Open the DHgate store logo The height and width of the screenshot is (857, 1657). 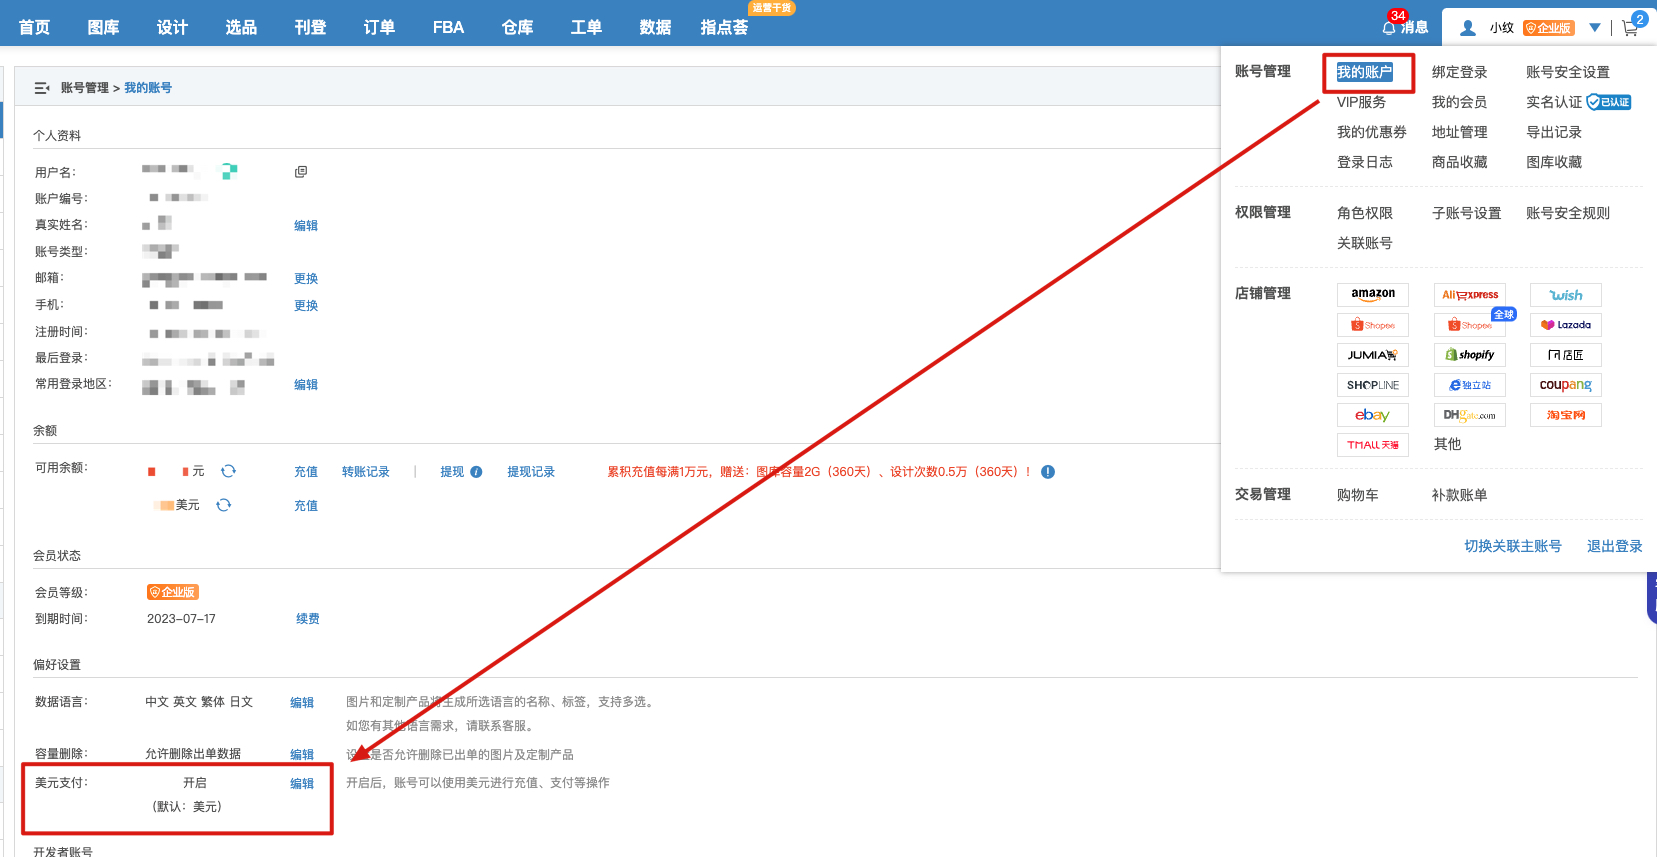[x=1470, y=415]
